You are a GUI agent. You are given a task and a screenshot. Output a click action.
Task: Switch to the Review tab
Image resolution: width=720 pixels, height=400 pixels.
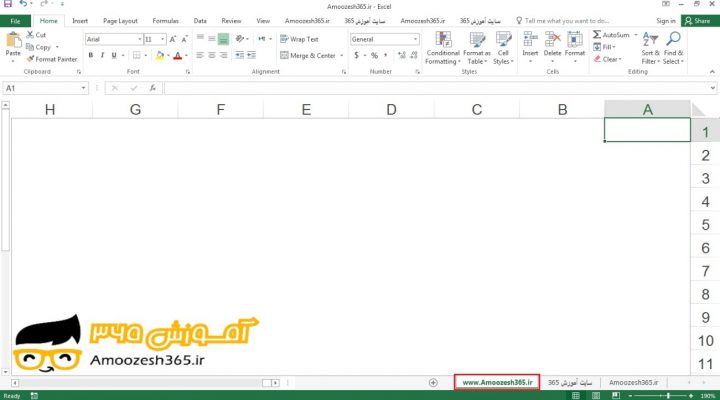coord(231,21)
